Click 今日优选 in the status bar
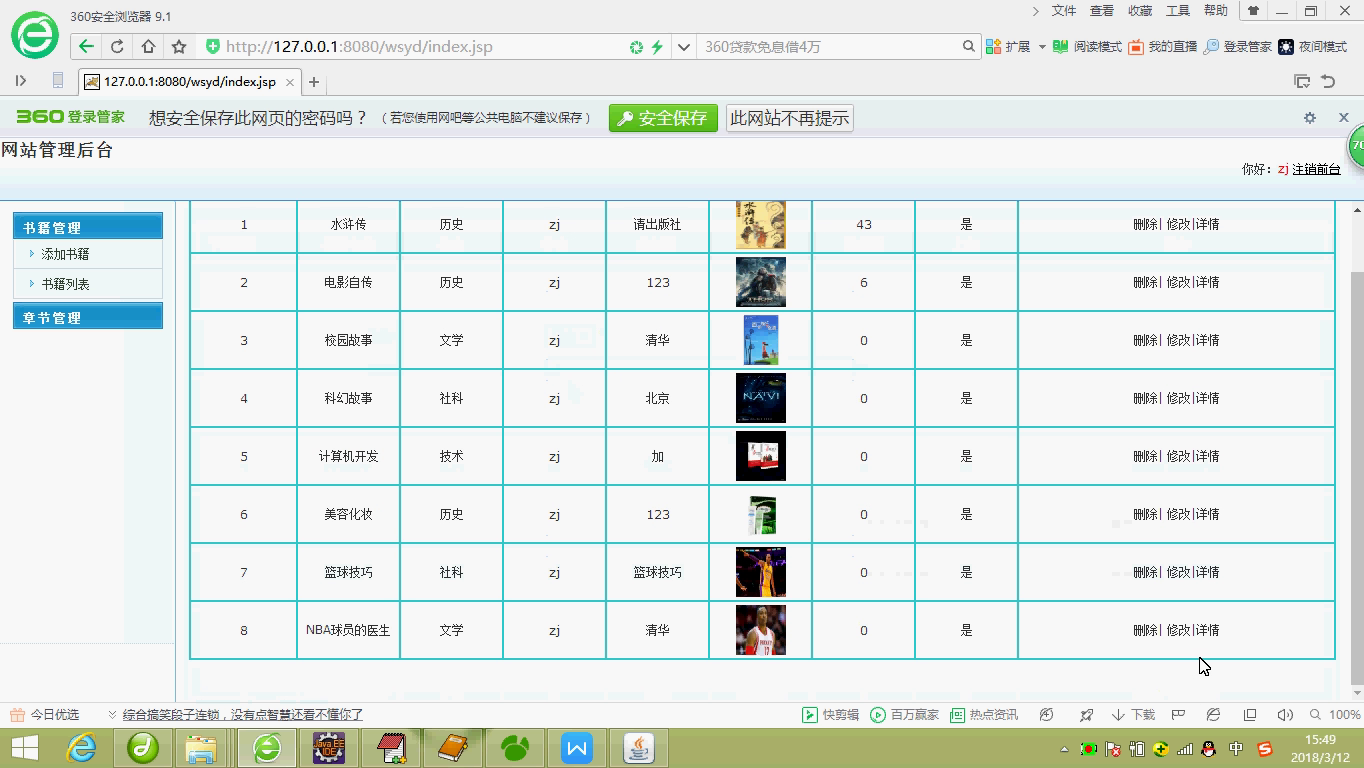Screen dimensions: 1364x768 tap(44, 715)
